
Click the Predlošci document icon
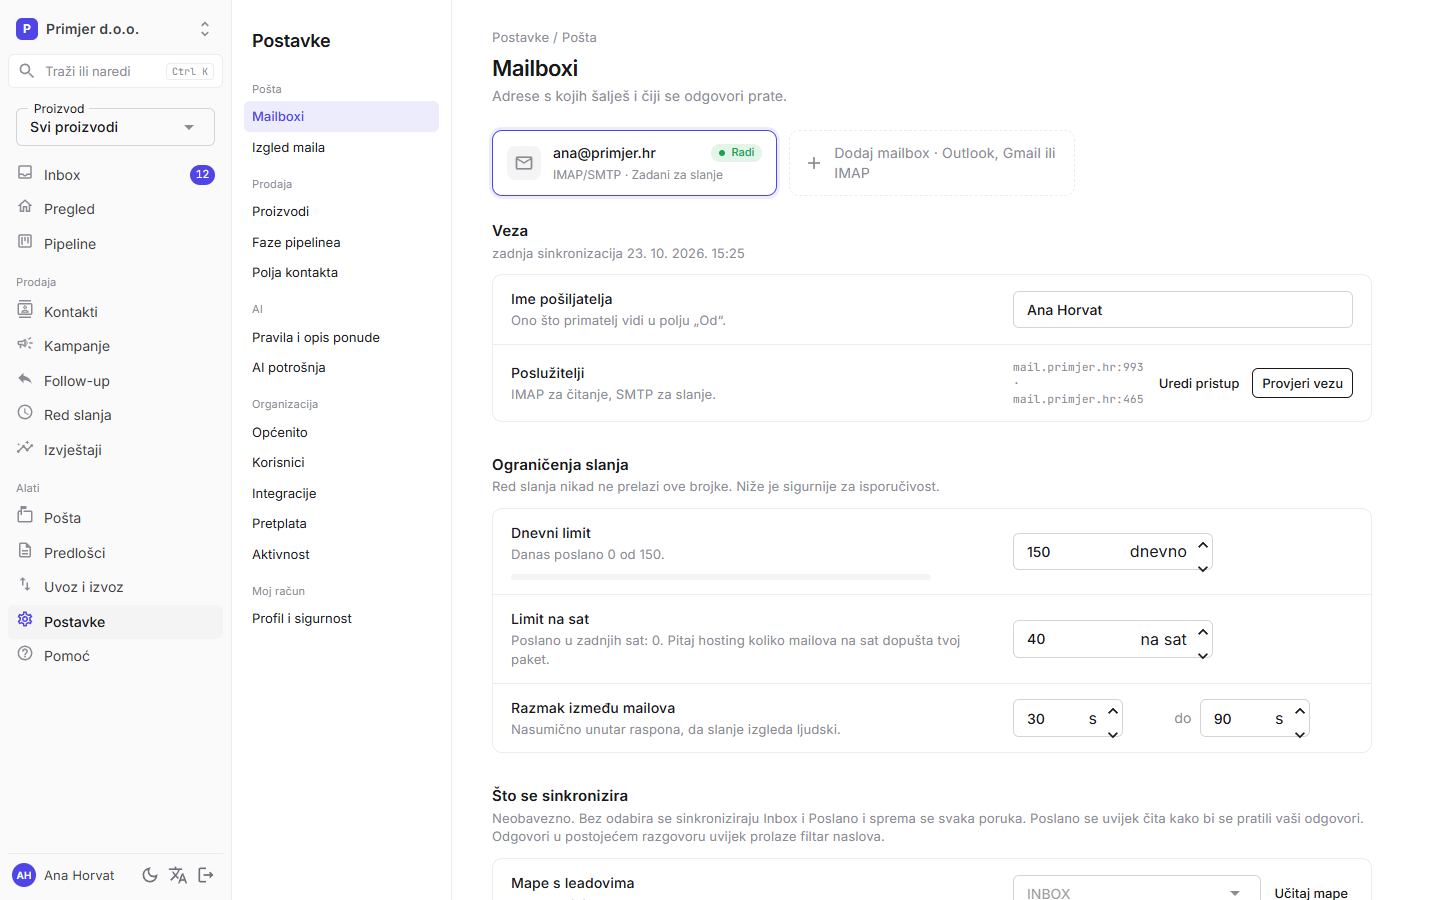click(x=25, y=551)
